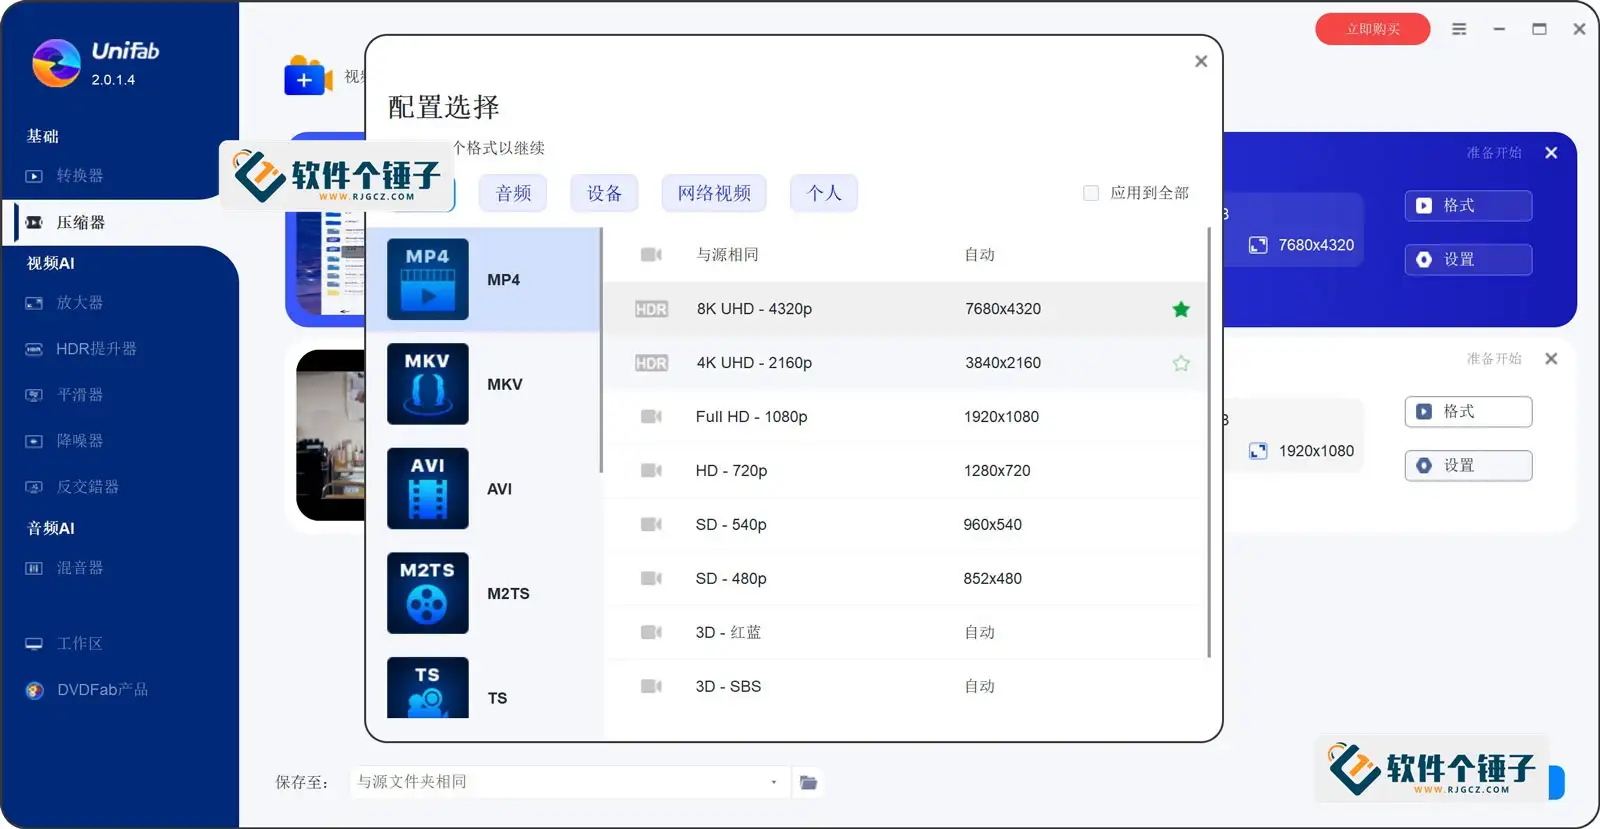The height and width of the screenshot is (829, 1600).
Task: Enable the 应用到全部 checkbox
Action: pyautogui.click(x=1091, y=193)
